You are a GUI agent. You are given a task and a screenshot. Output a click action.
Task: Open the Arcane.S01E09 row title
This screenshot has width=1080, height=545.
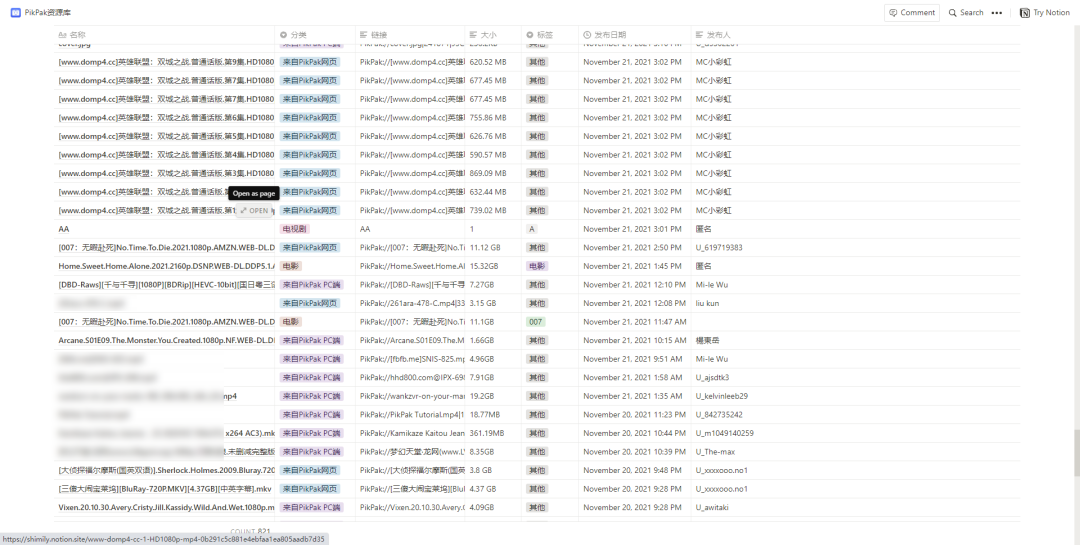165,340
